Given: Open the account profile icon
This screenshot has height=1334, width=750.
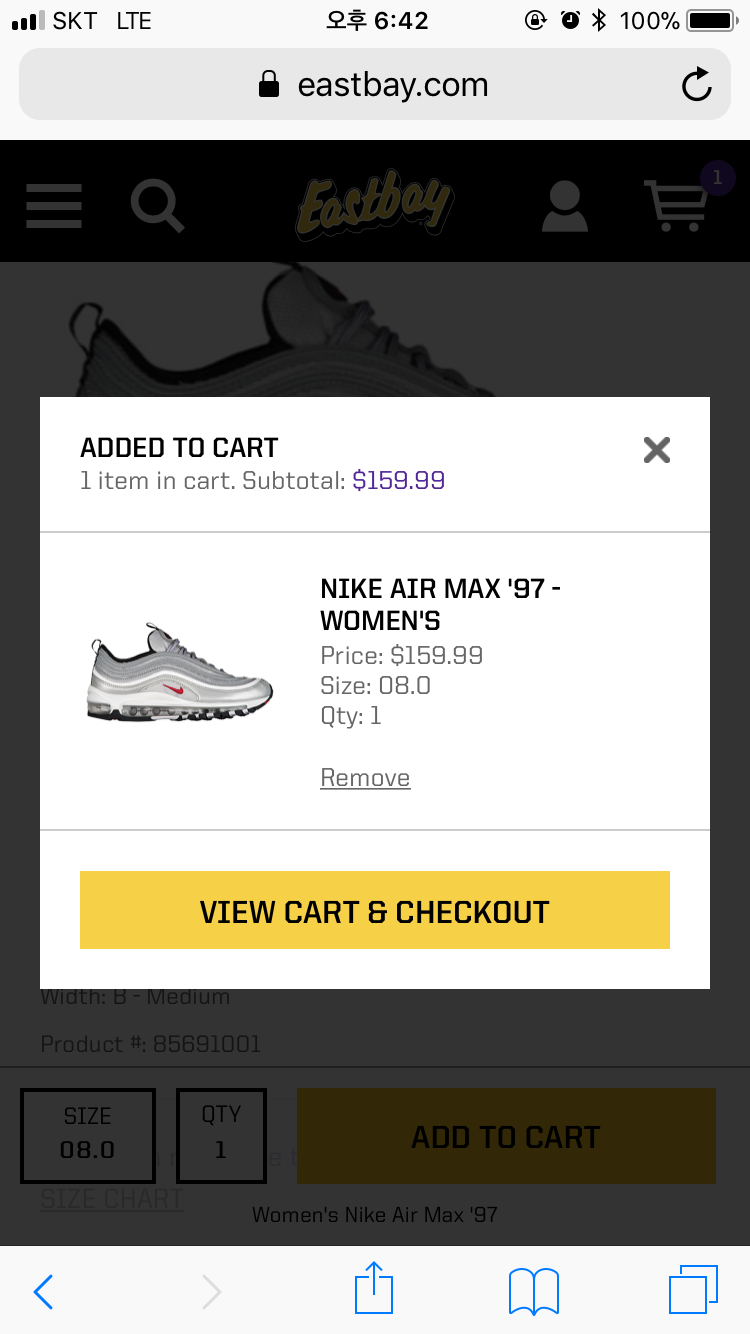Looking at the screenshot, I should (565, 206).
